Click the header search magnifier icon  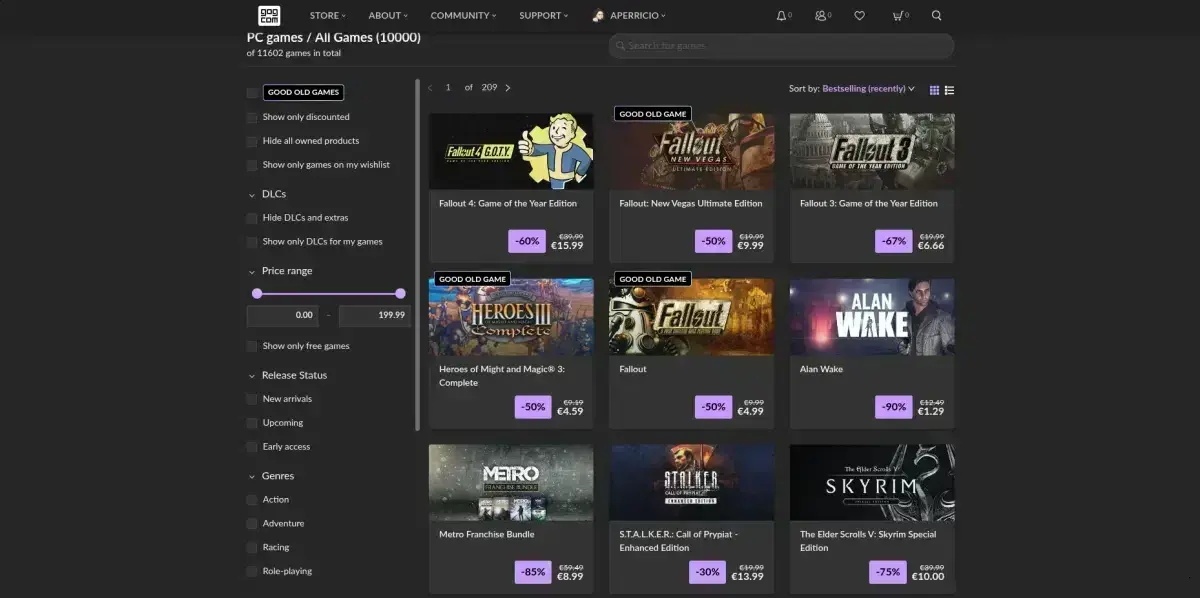[x=937, y=16]
